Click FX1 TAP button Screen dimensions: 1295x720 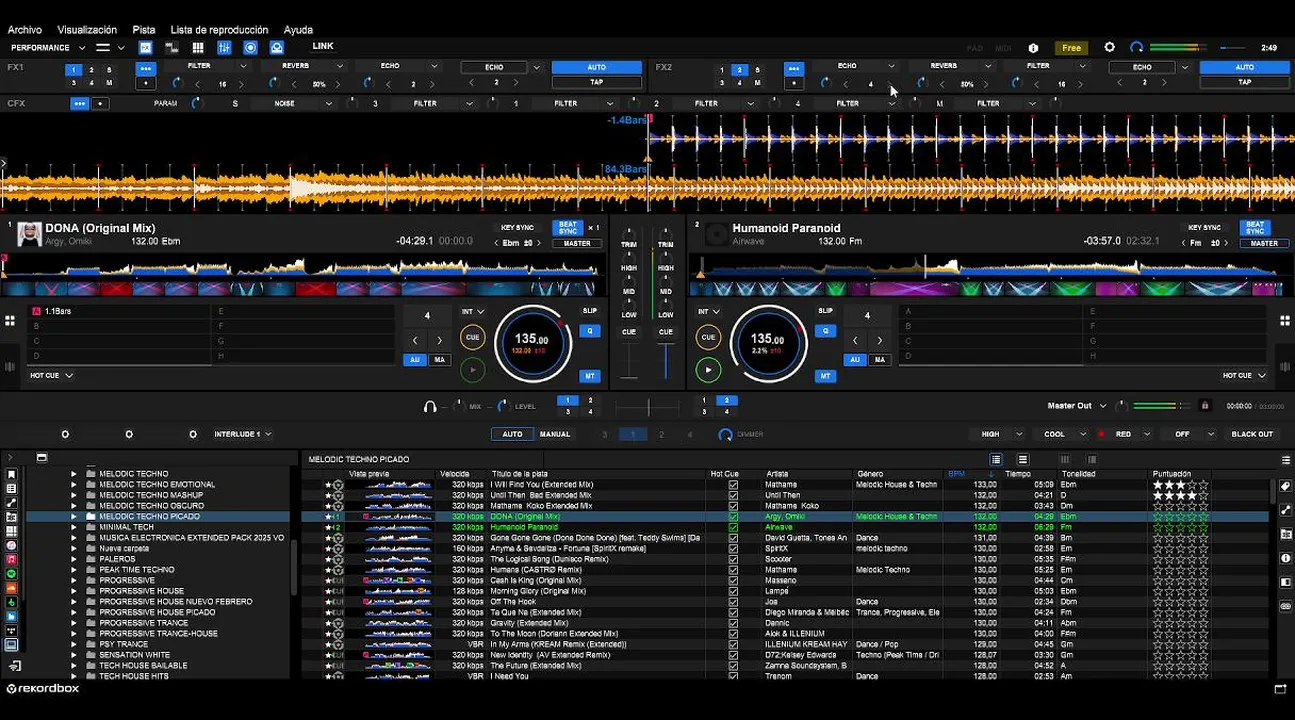[x=597, y=82]
